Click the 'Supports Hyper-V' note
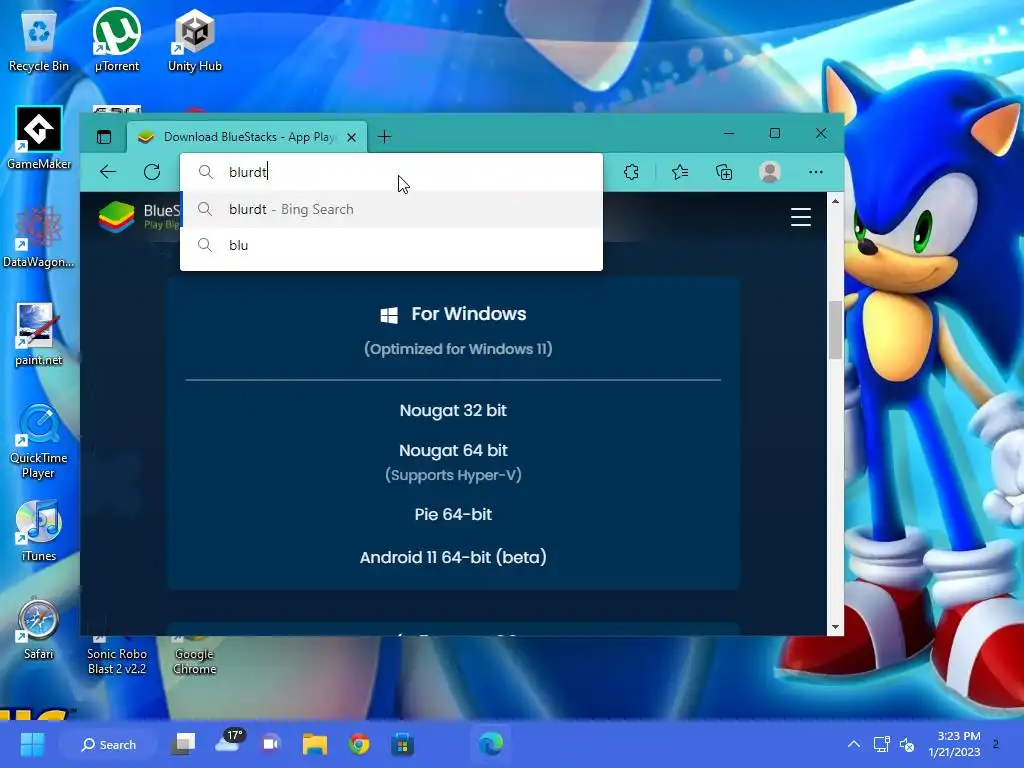This screenshot has width=1024, height=768. pos(453,475)
